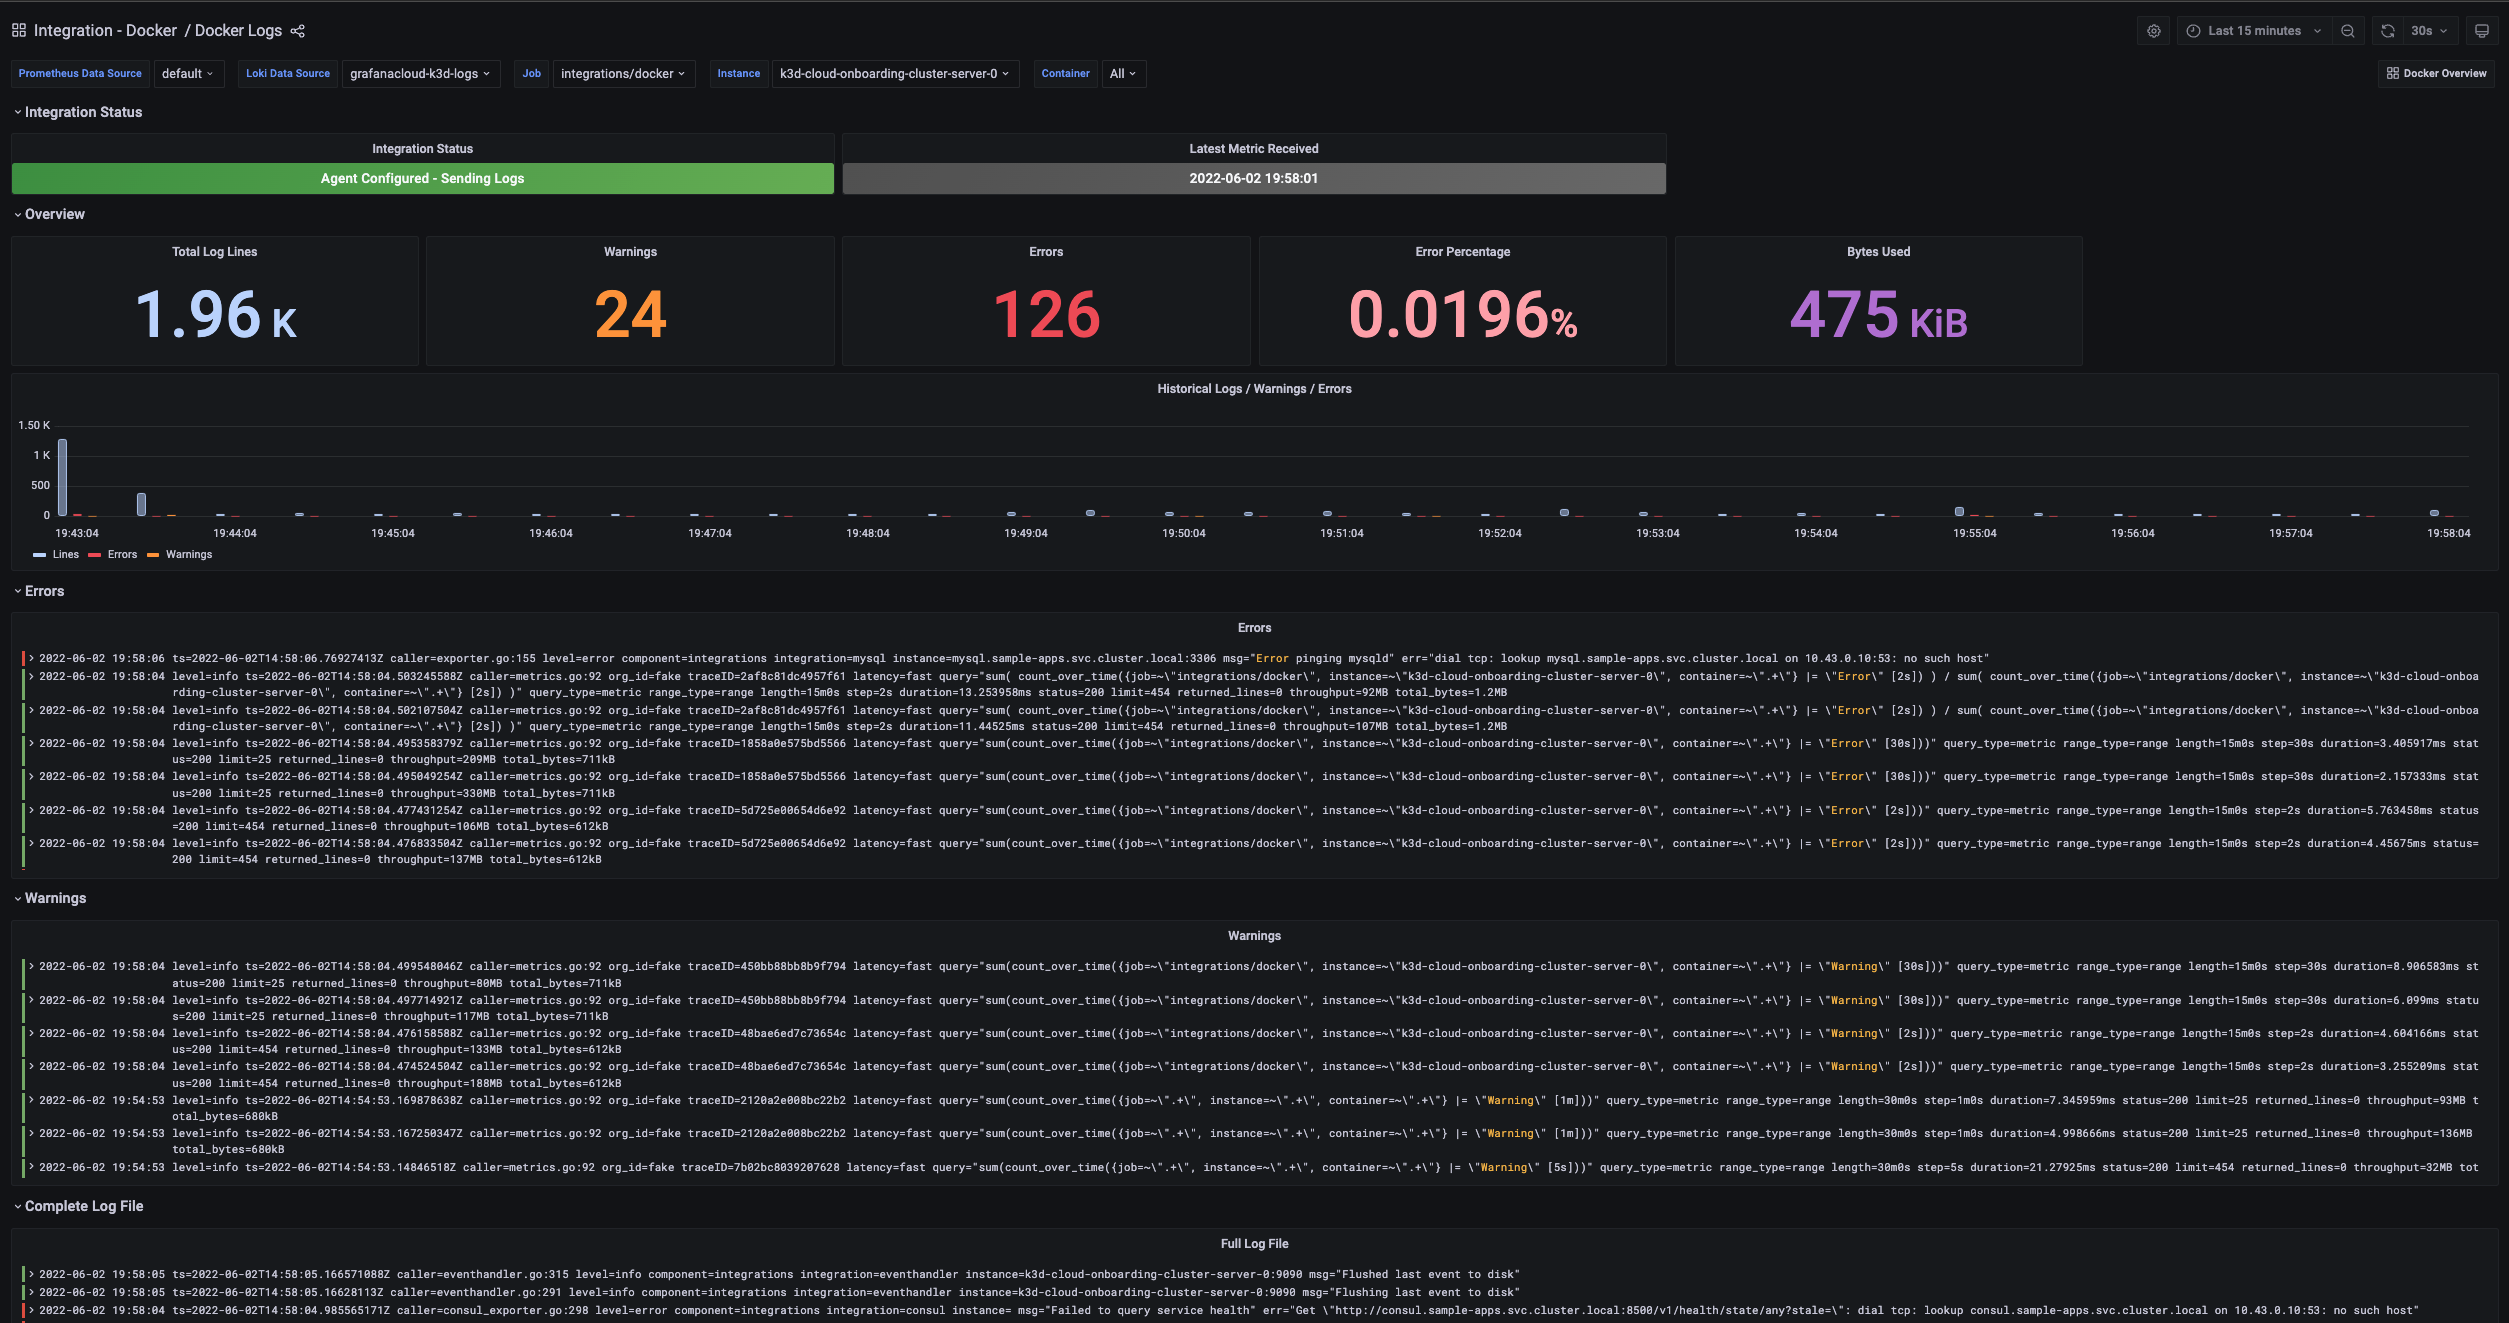Click the 475 KiB bytes used value
Viewport: 2509px width, 1323px height.
tap(1878, 315)
